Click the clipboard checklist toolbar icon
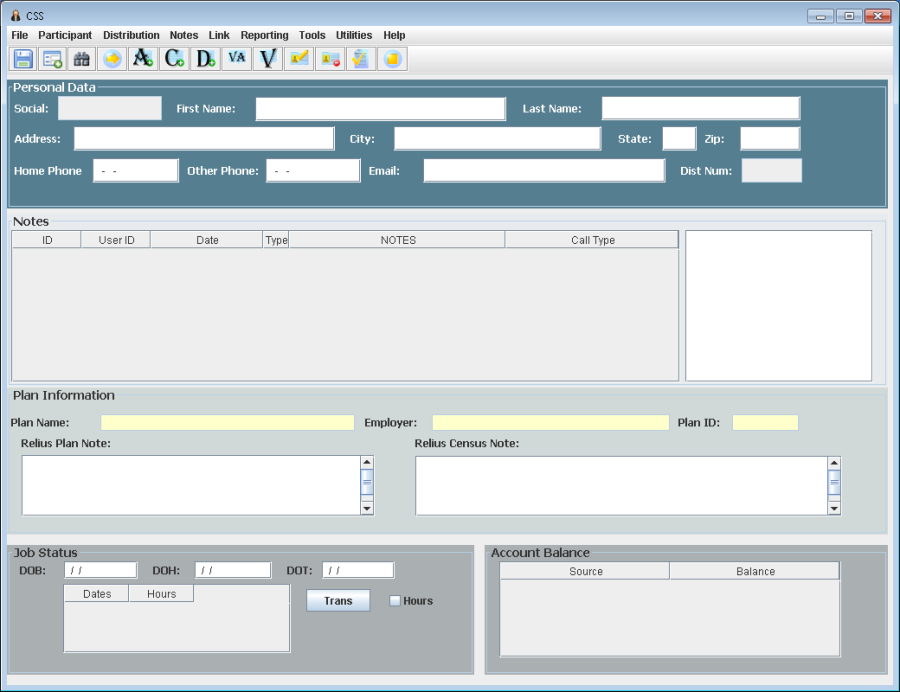This screenshot has width=900, height=692. (x=361, y=59)
